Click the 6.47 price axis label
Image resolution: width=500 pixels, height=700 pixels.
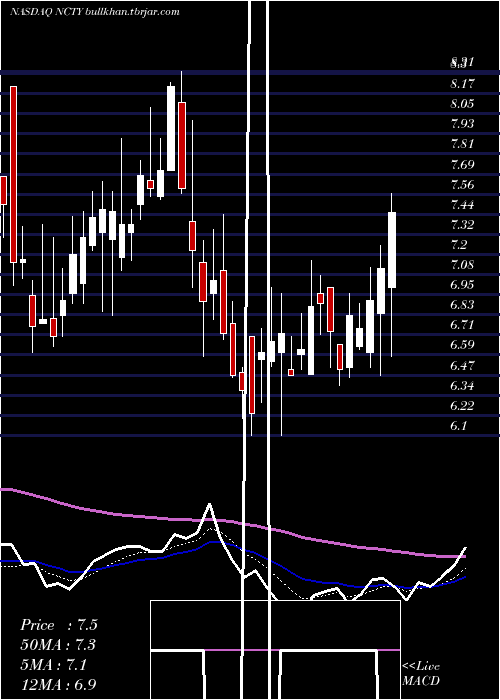click(462, 365)
